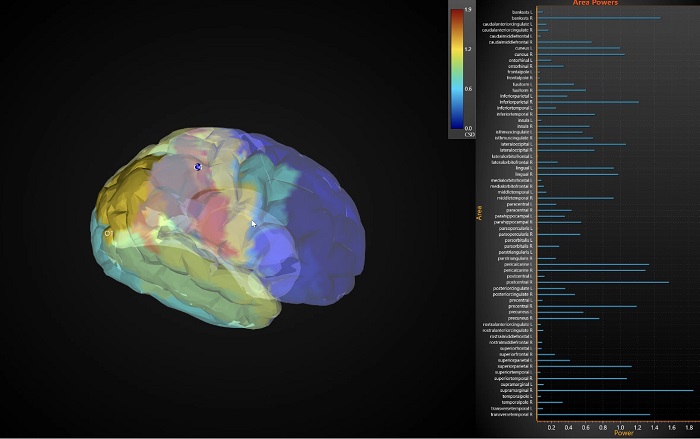This screenshot has width=700, height=439.
Task: Click the Power axis label
Action: pos(623,433)
